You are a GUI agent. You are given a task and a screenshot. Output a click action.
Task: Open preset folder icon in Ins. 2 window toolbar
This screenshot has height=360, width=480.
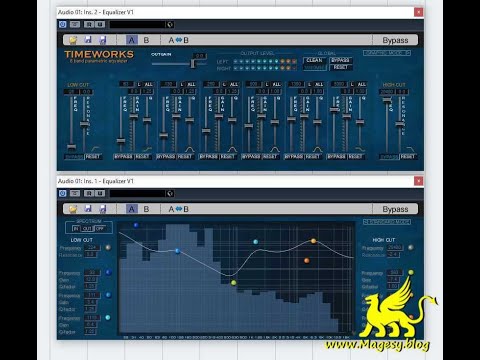[x=73, y=40]
